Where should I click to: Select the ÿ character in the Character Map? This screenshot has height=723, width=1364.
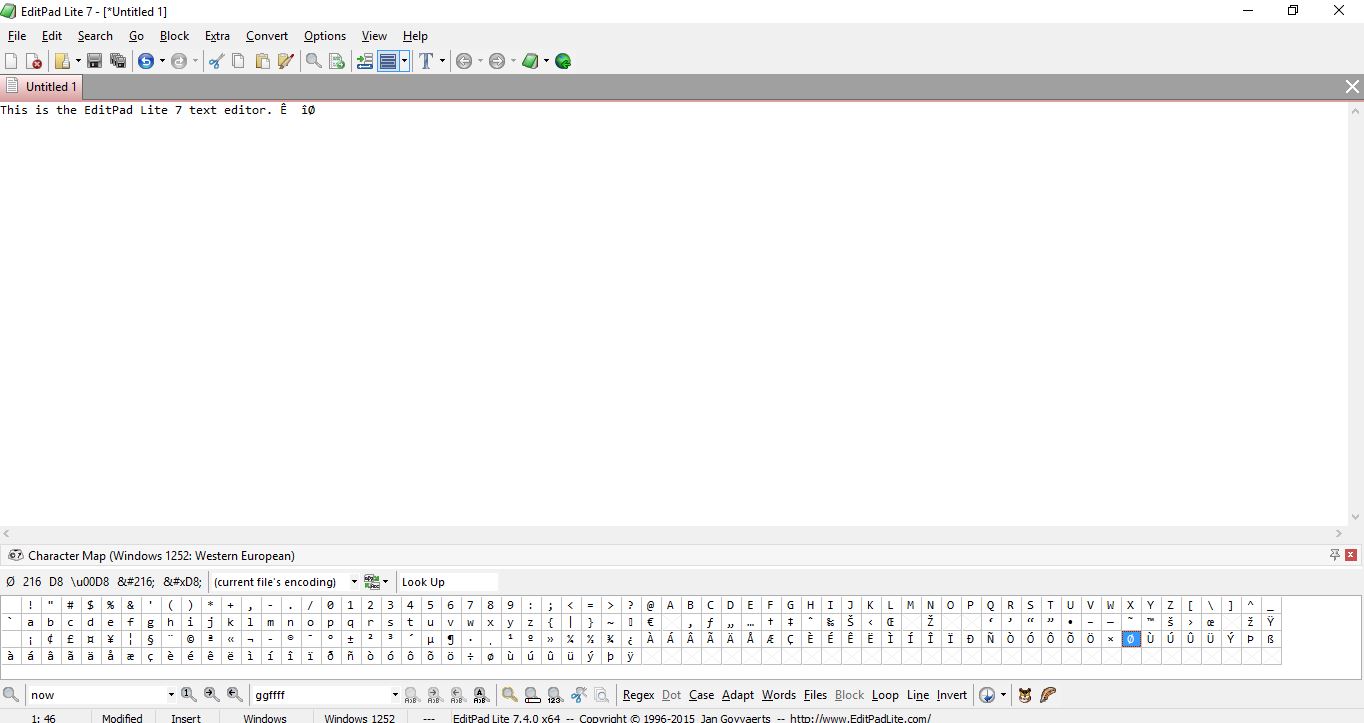click(630, 656)
